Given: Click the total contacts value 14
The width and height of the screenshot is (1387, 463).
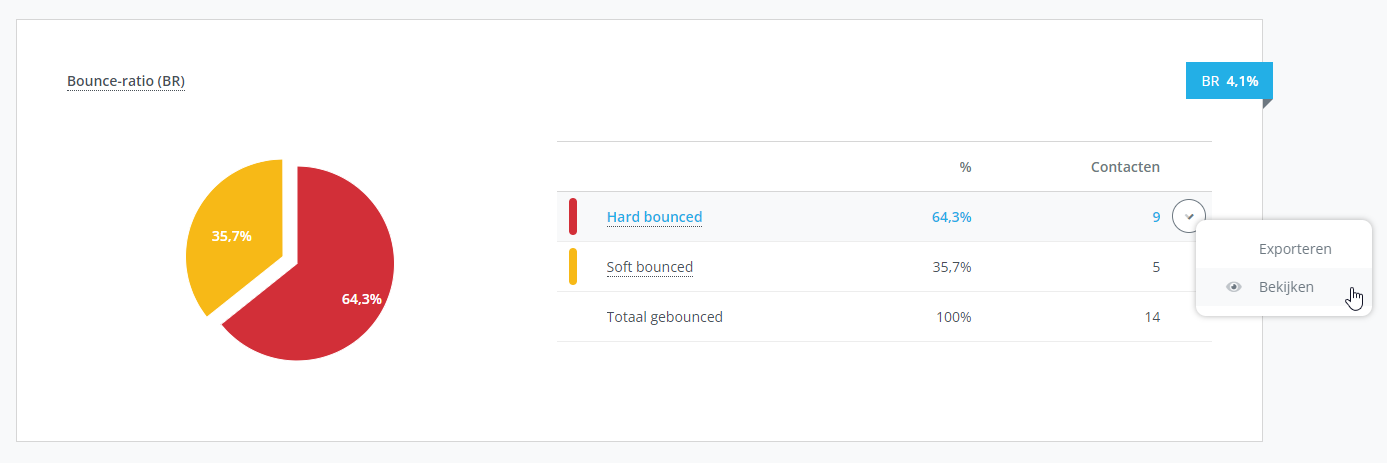Looking at the screenshot, I should [1152, 317].
